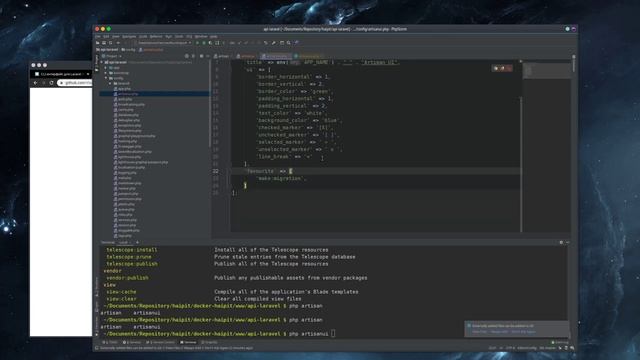
Task: Click the config breadcrumb
Action: pyautogui.click(x=128, y=50)
